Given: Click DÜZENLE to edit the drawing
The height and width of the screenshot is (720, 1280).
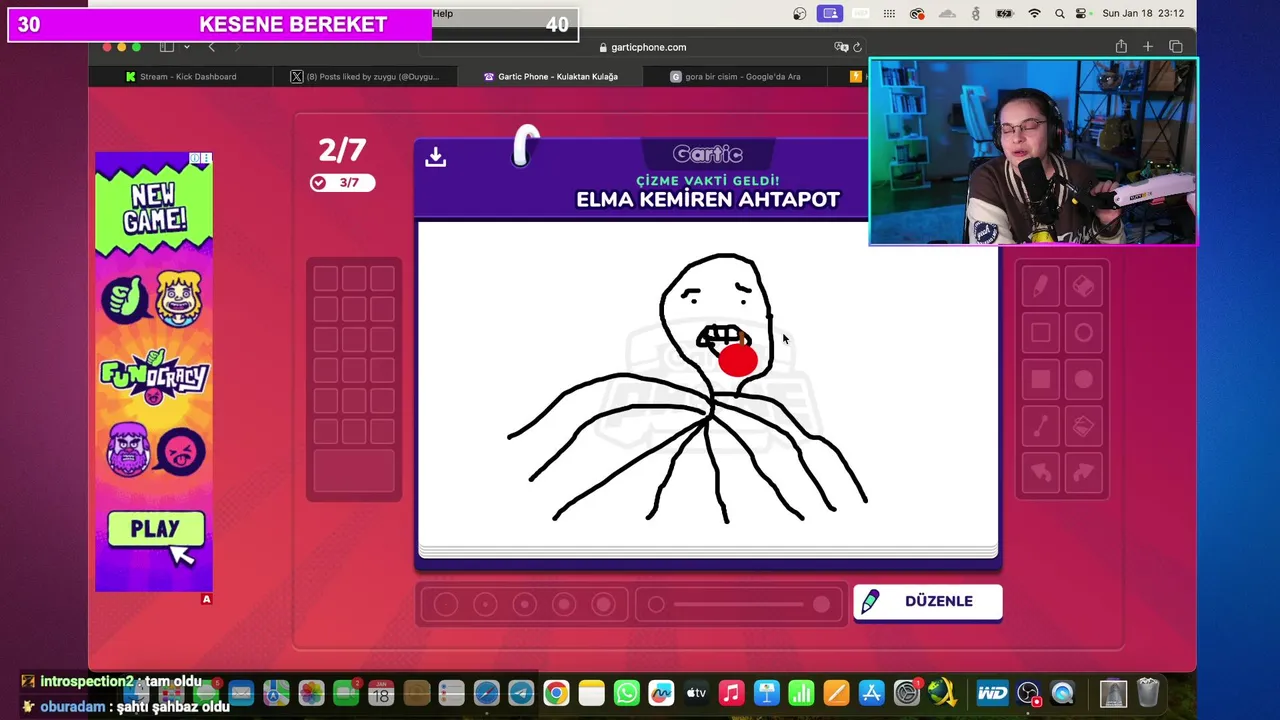Looking at the screenshot, I should [927, 601].
